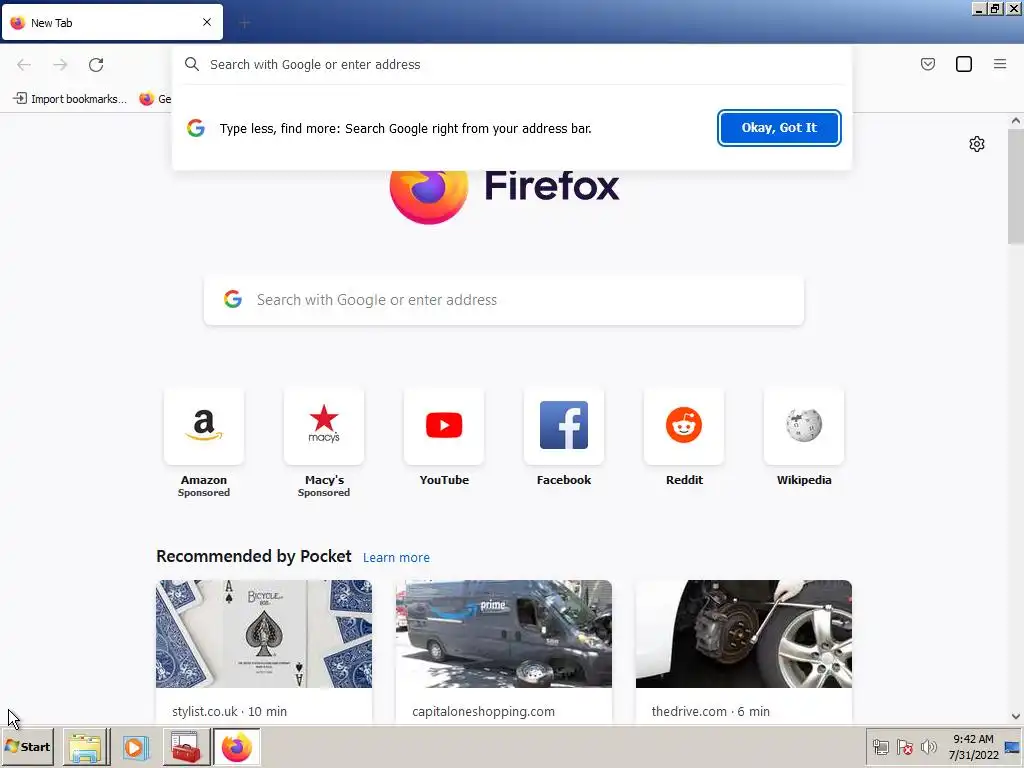1024x768 pixels.
Task: Click the vertical scrollbar thumb
Action: (x=1016, y=187)
